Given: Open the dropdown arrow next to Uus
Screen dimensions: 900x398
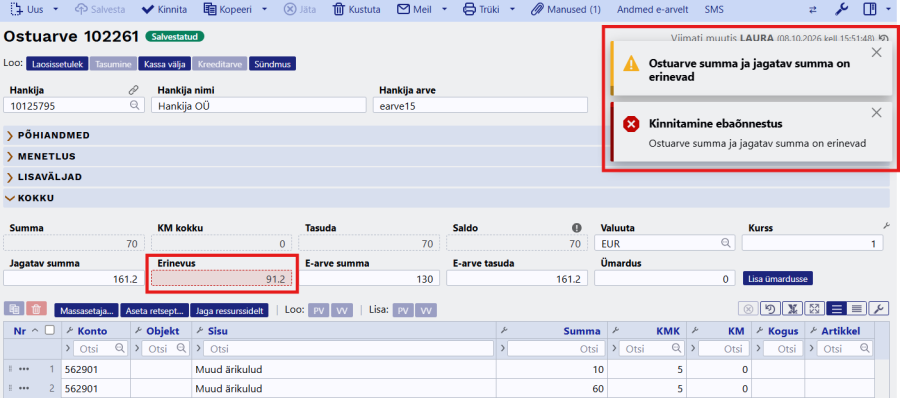Looking at the screenshot, I should point(55,10).
